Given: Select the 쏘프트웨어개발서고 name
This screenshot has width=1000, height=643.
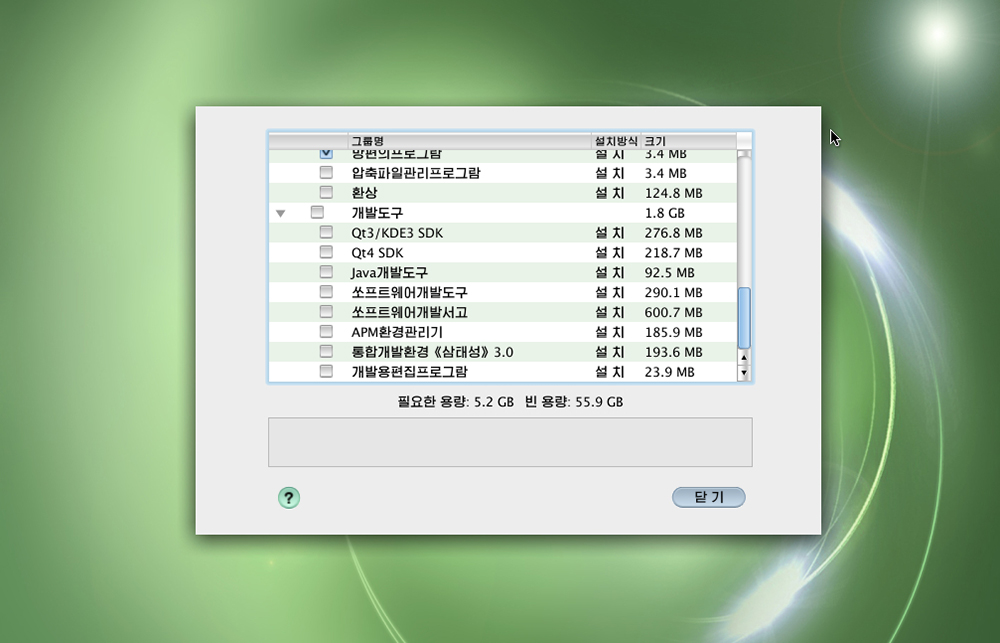Looking at the screenshot, I should click(x=409, y=312).
